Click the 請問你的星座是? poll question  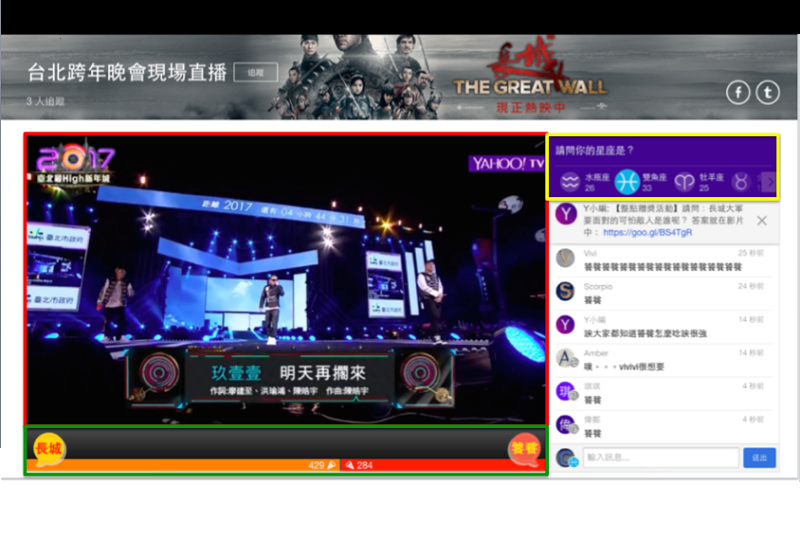(x=594, y=150)
